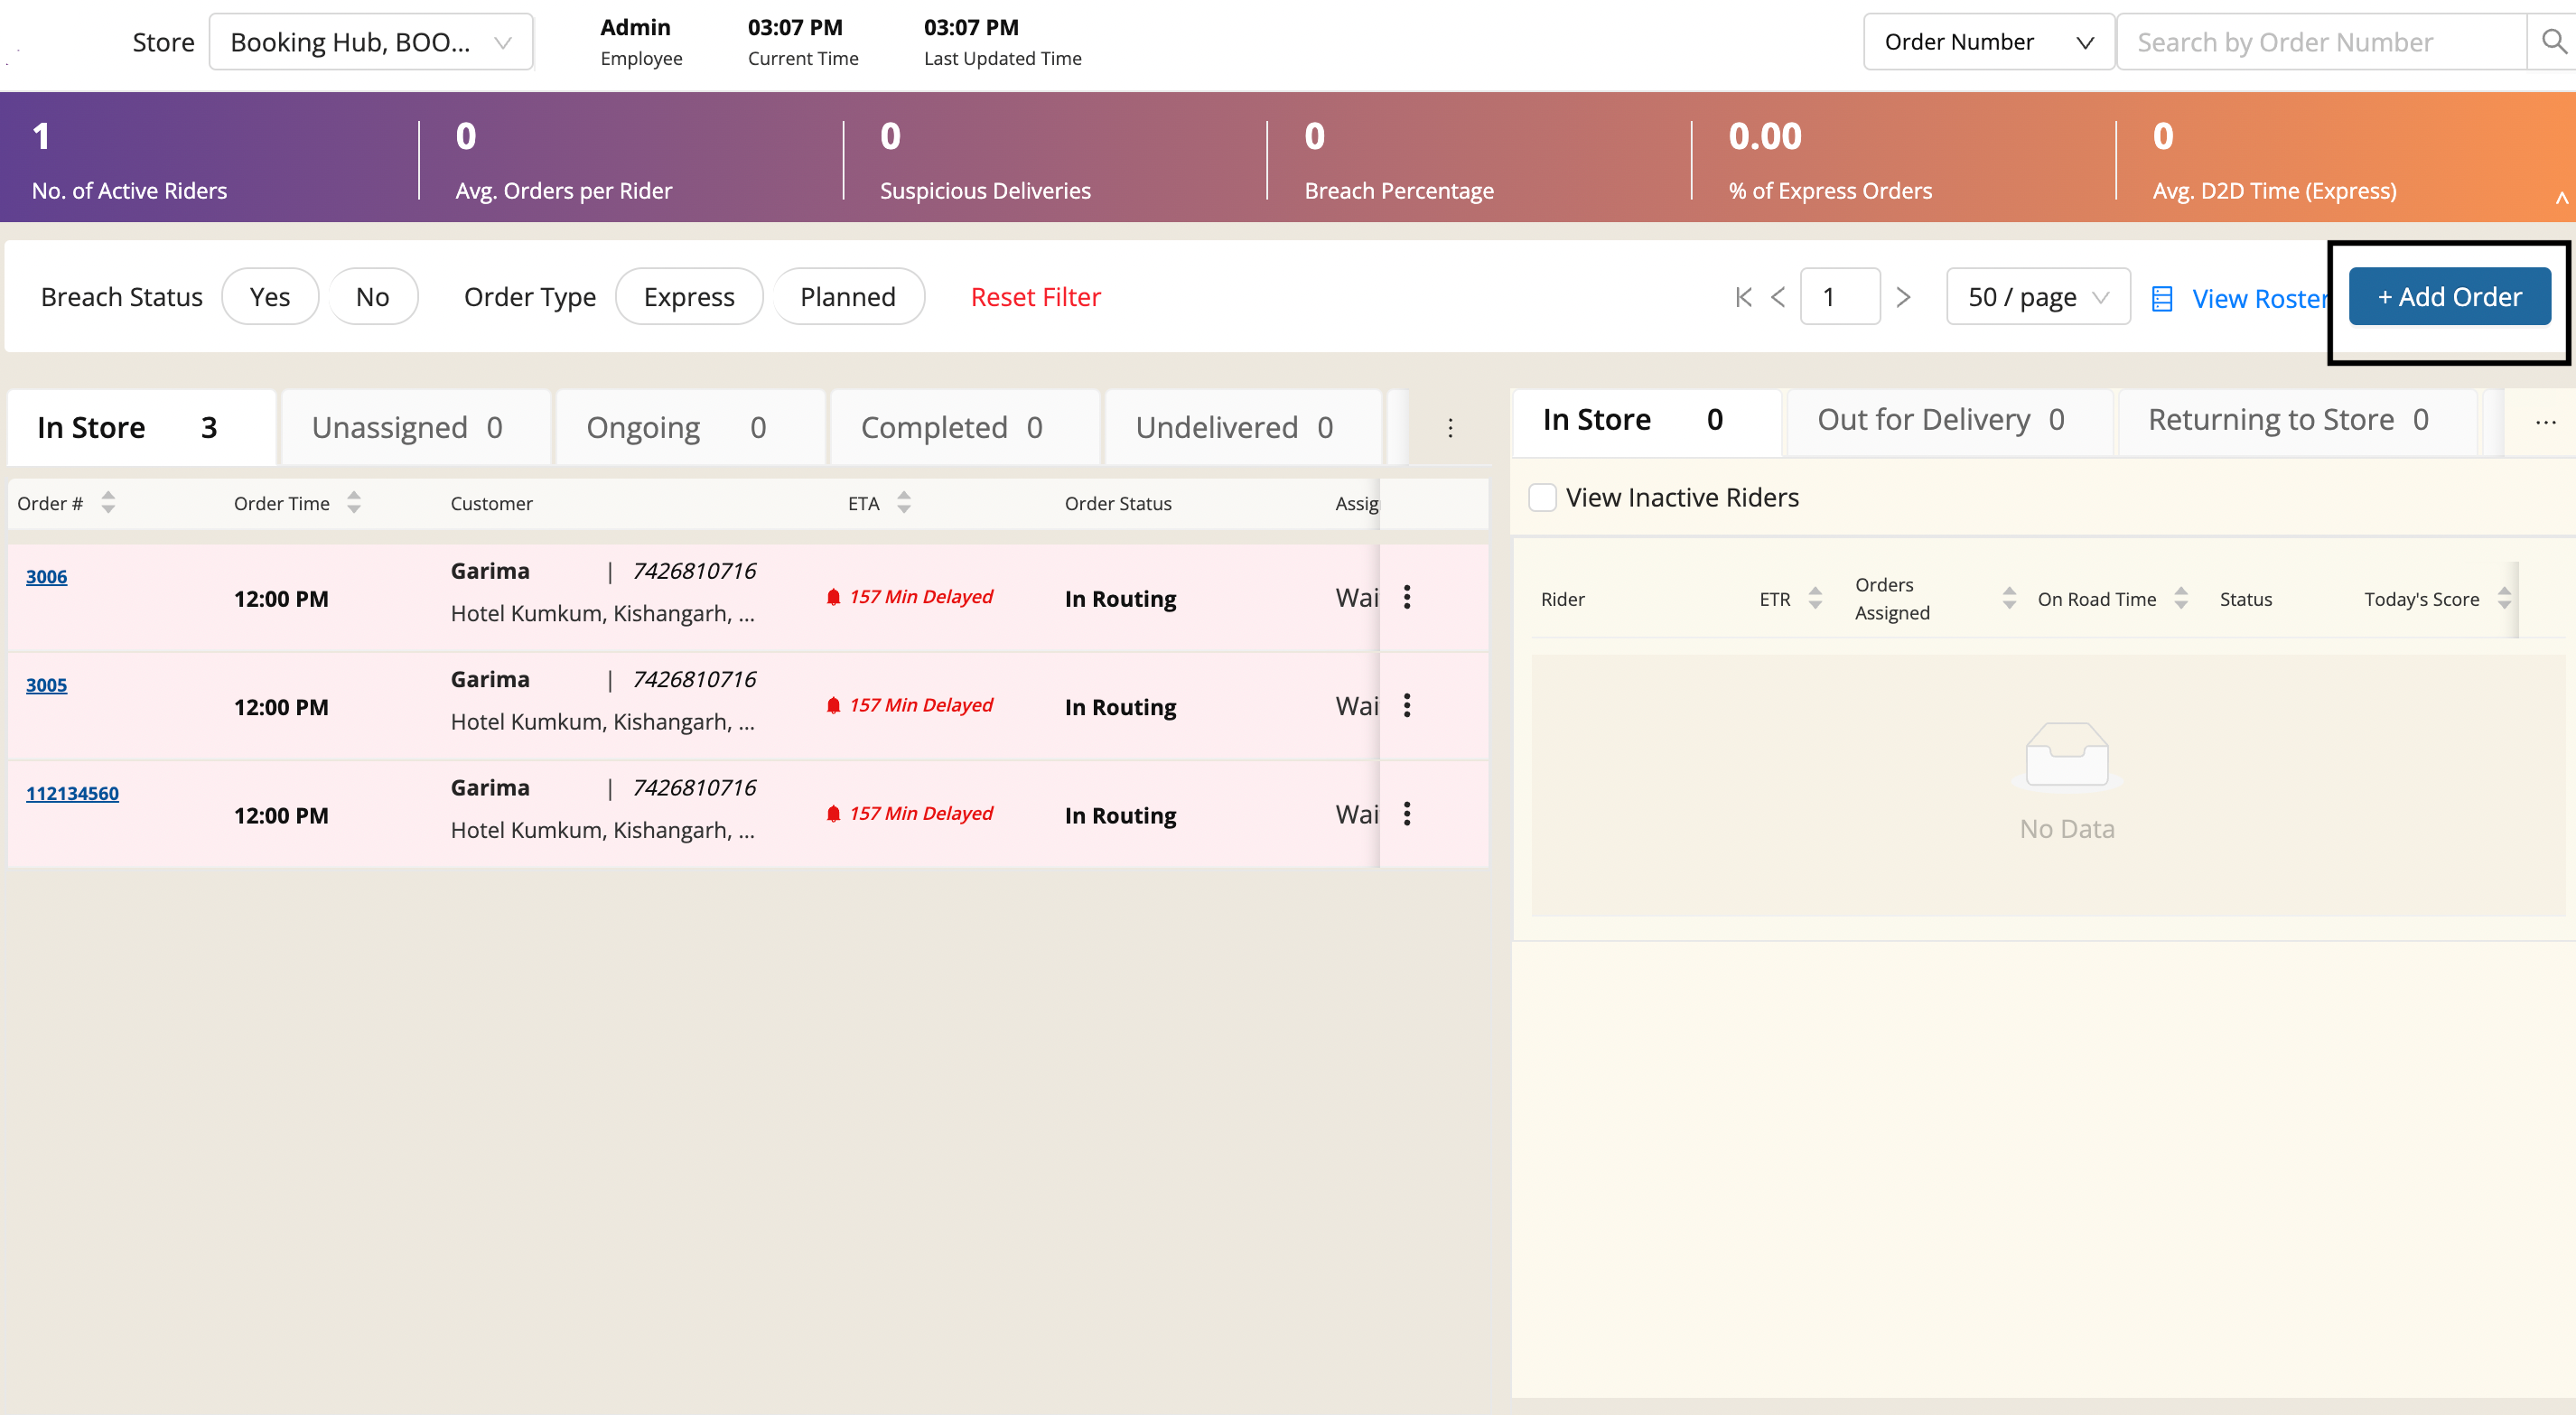Open more options beside Undelivered tab
The width and height of the screenshot is (2576, 1415).
click(x=1450, y=428)
